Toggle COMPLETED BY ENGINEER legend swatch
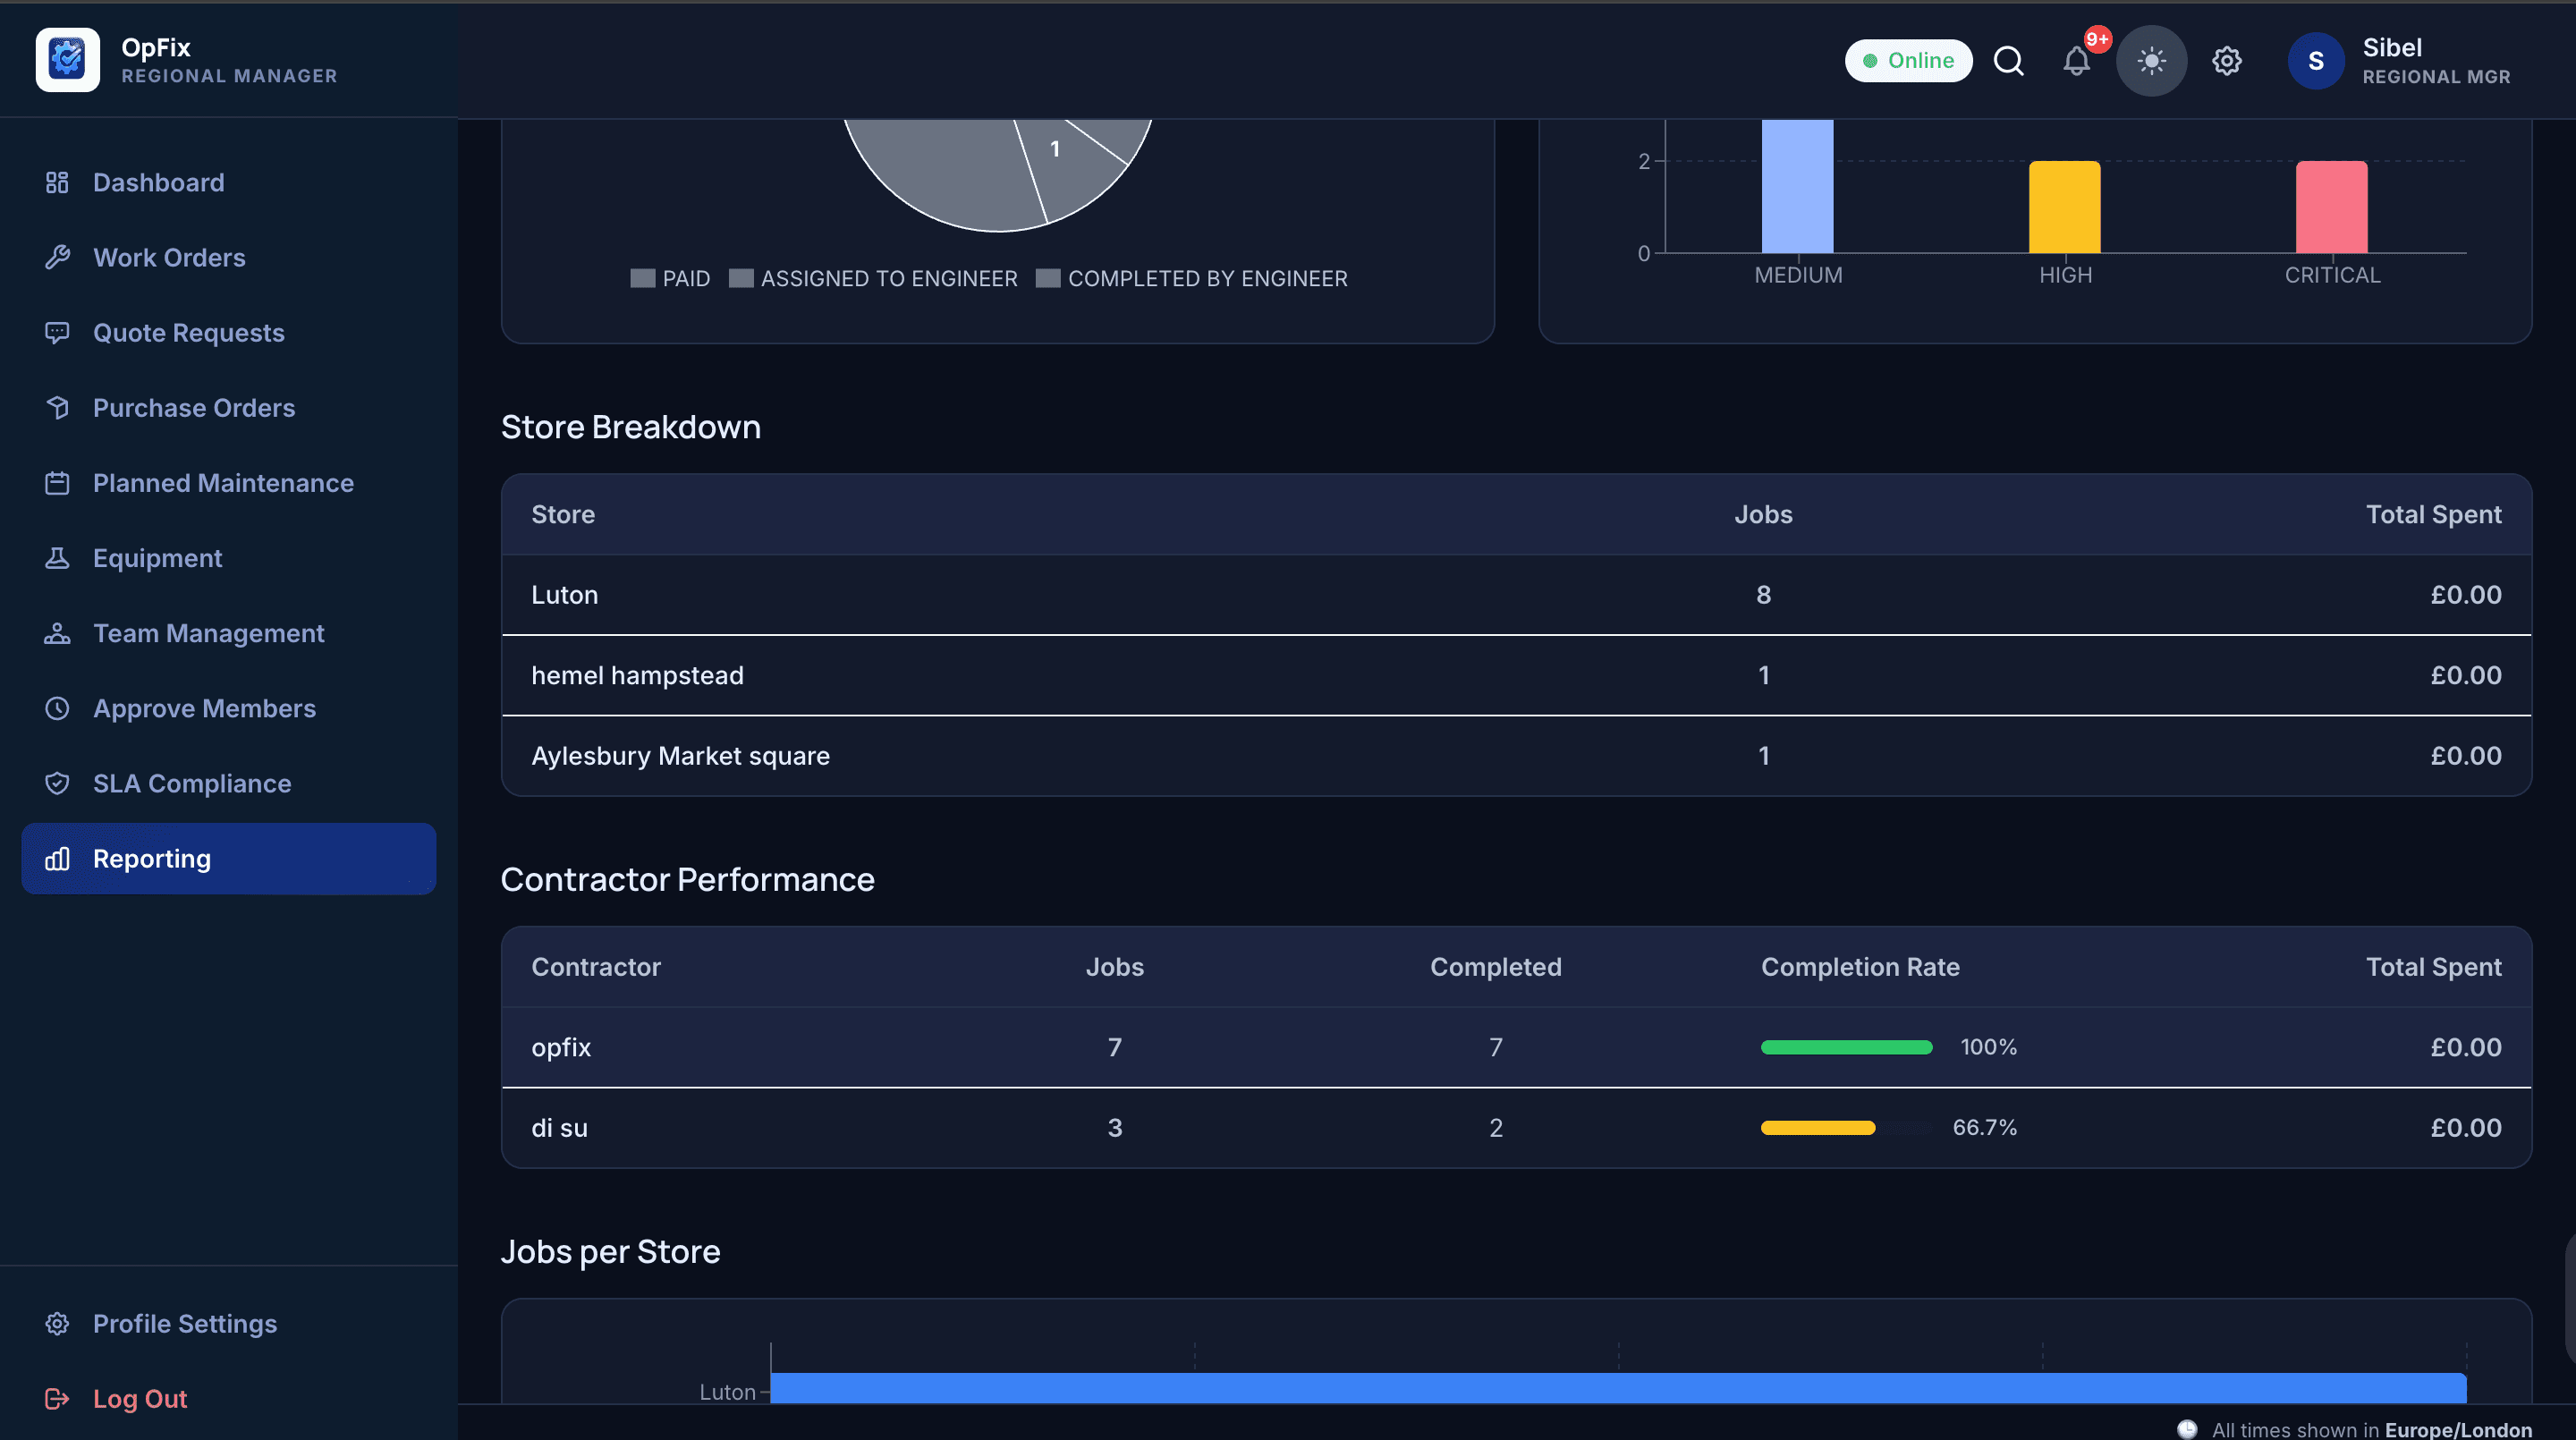Viewport: 2576px width, 1440px height. coord(1048,278)
